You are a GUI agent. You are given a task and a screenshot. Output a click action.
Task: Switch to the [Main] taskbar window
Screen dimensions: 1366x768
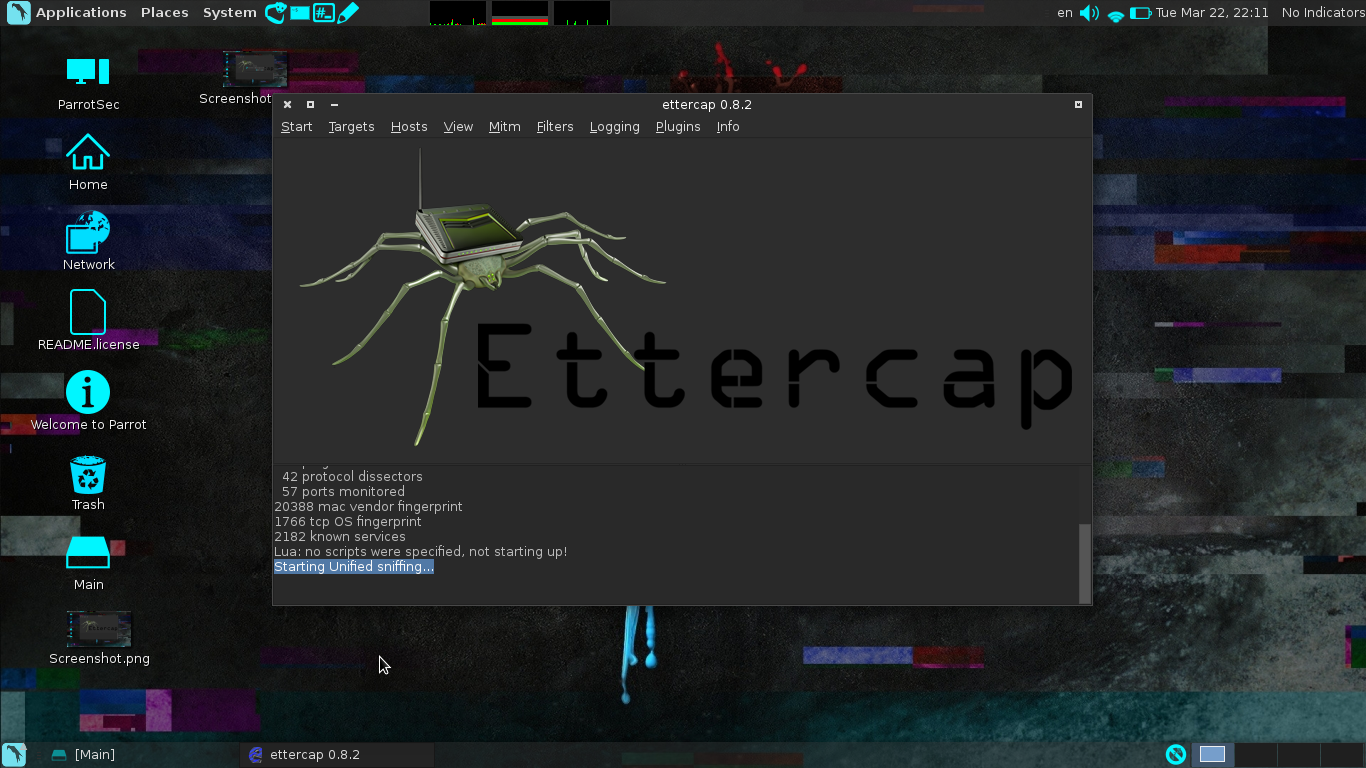point(84,755)
